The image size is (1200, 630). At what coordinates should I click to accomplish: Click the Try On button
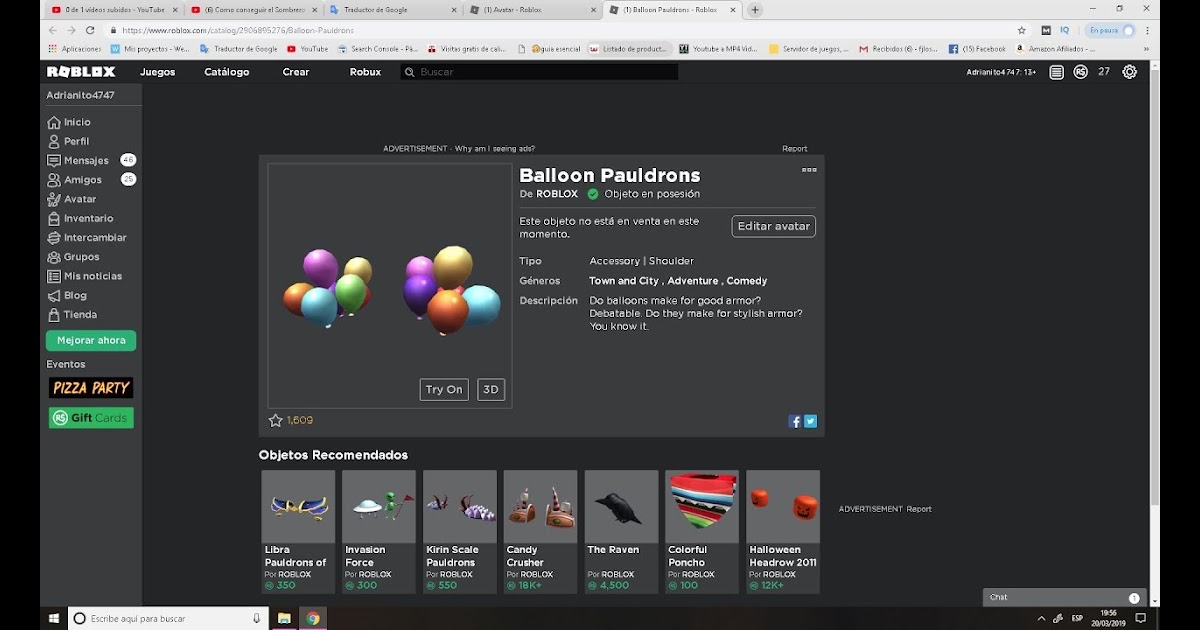coord(444,389)
